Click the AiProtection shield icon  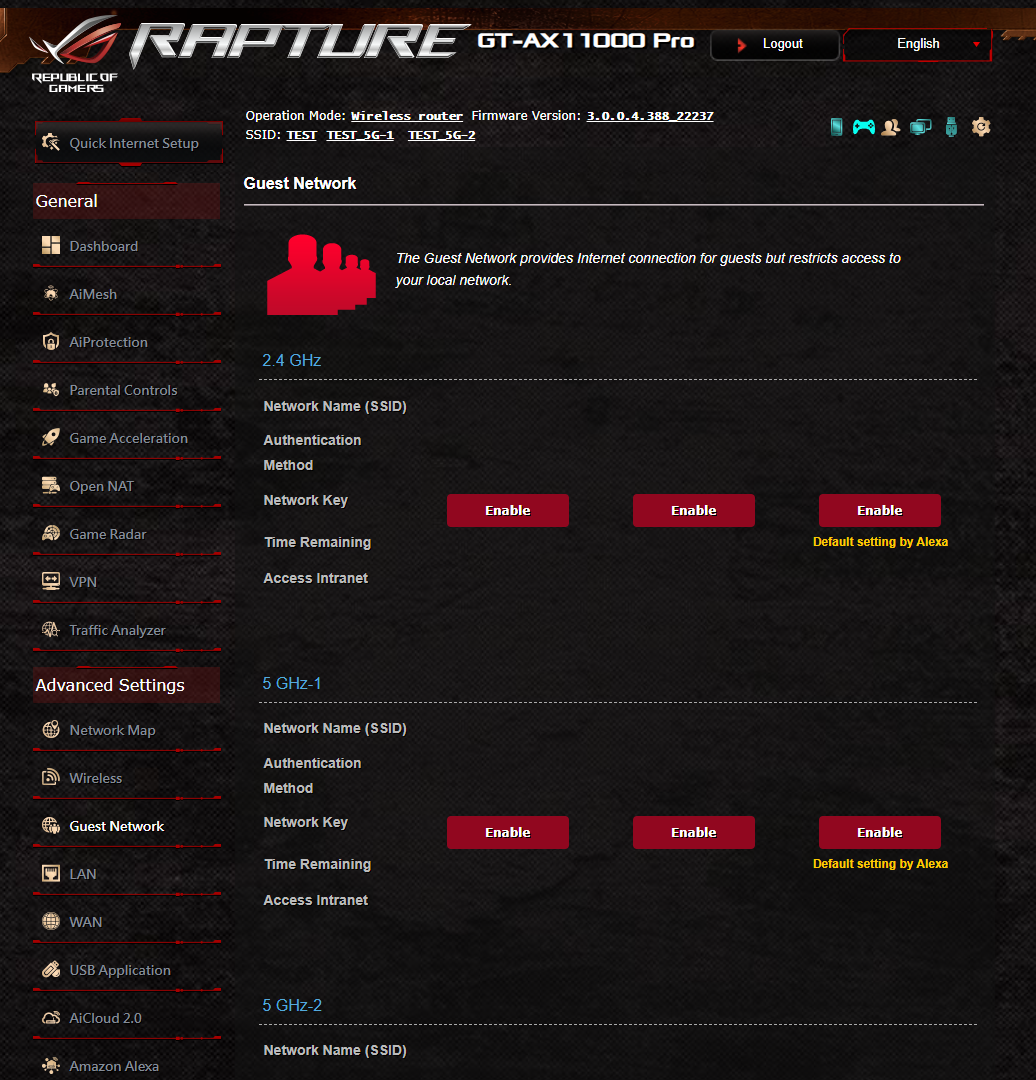tap(51, 342)
